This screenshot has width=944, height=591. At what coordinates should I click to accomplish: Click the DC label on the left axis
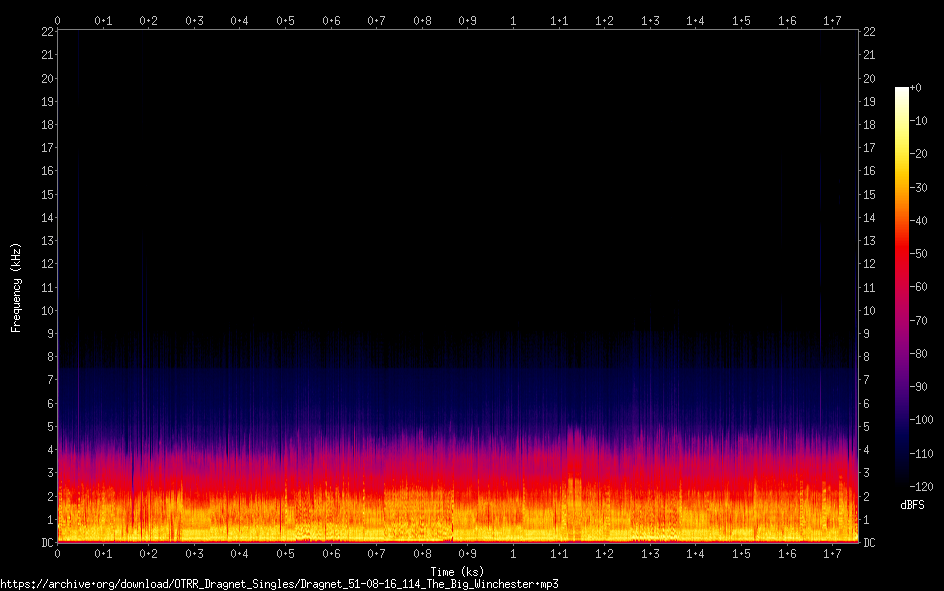[x=46, y=543]
